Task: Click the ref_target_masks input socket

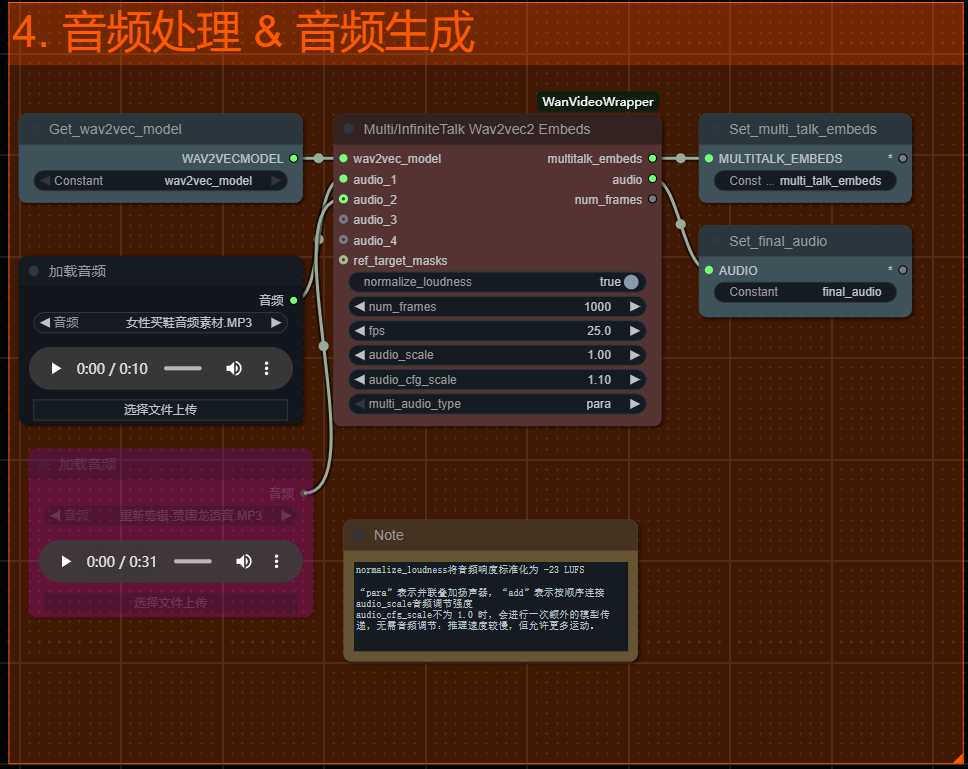Action: (344, 260)
